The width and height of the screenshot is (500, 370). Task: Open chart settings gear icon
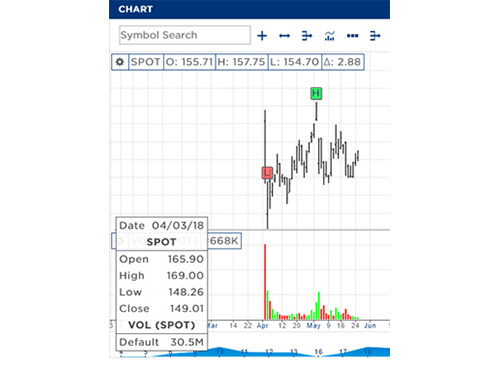(120, 62)
